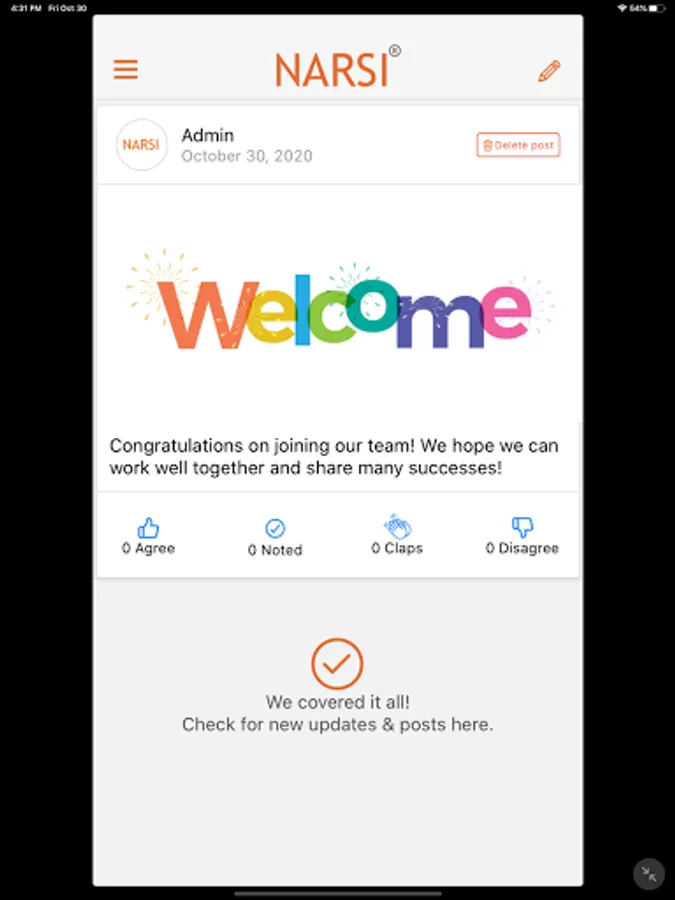Click the thumbs-up Agree icon

148,527
